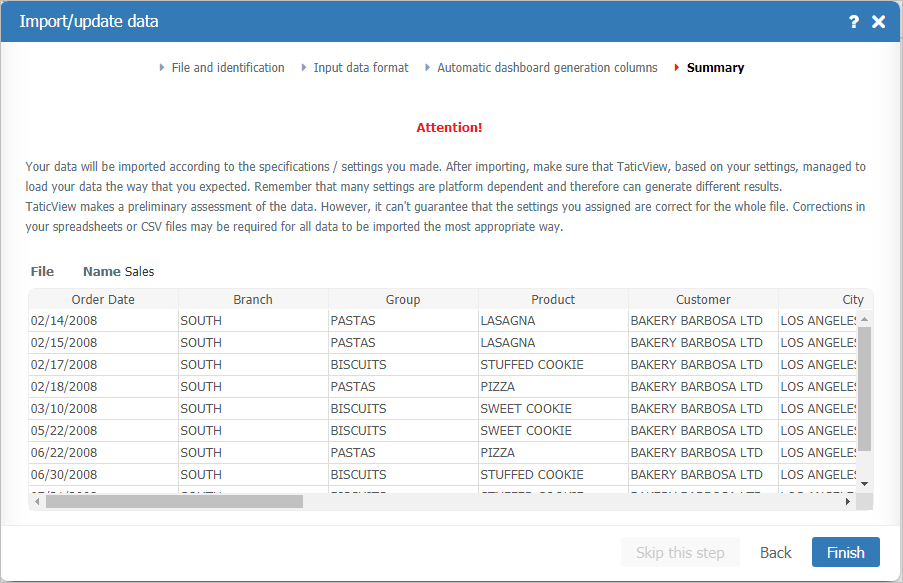Click the disabled Skip this step button
Viewport: 903px width, 583px height.
tap(680, 551)
